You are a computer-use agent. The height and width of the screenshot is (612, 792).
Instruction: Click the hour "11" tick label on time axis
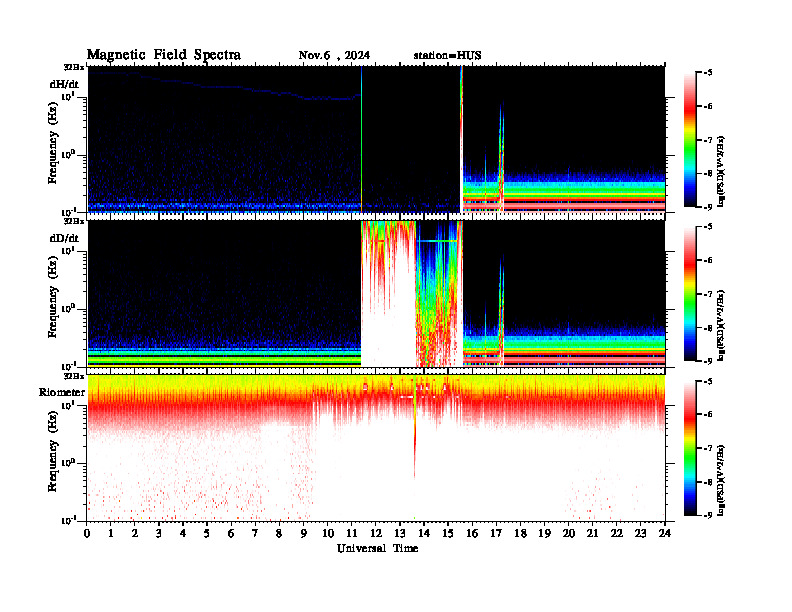coord(352,534)
